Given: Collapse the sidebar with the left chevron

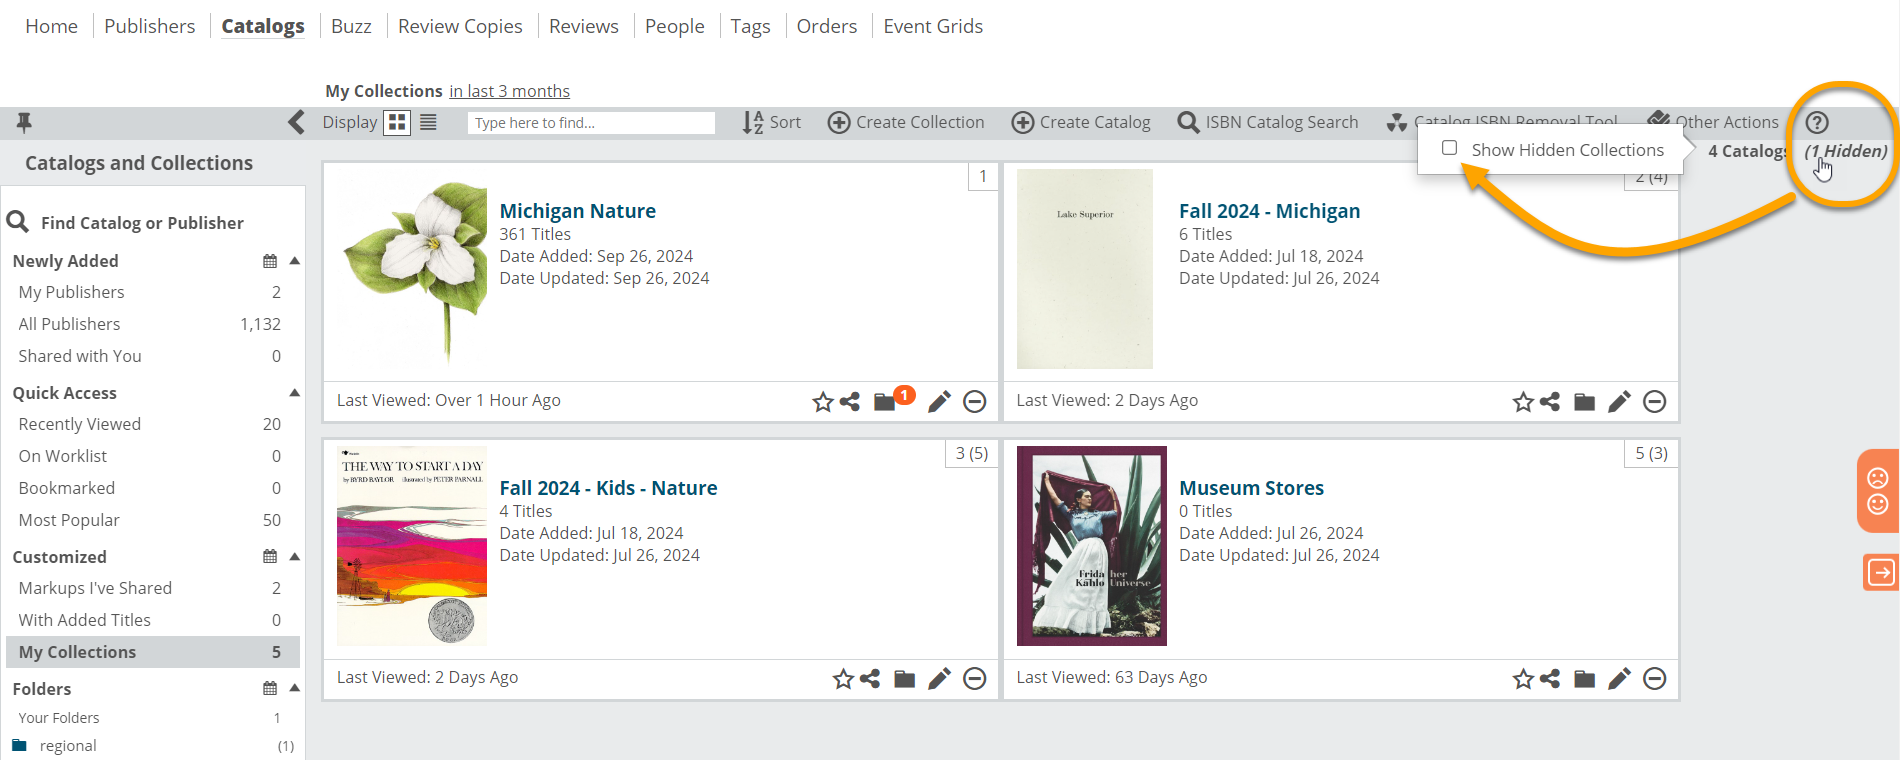Looking at the screenshot, I should click(x=296, y=122).
